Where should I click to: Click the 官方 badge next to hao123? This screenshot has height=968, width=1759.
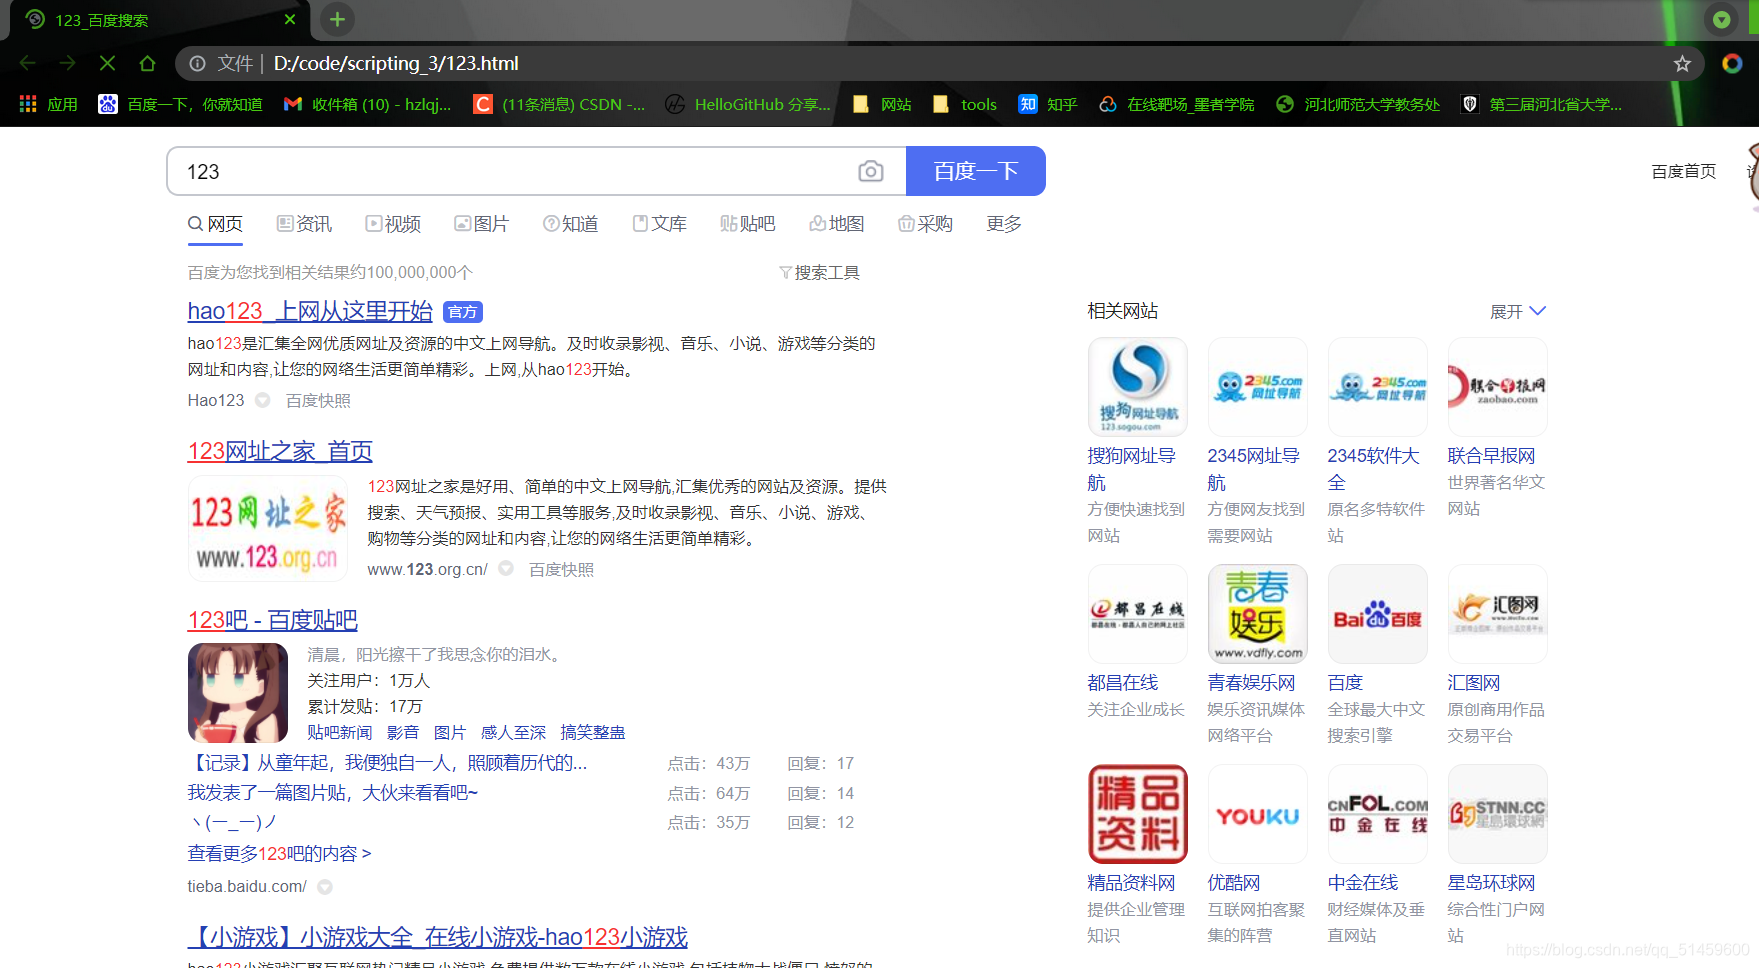[463, 312]
